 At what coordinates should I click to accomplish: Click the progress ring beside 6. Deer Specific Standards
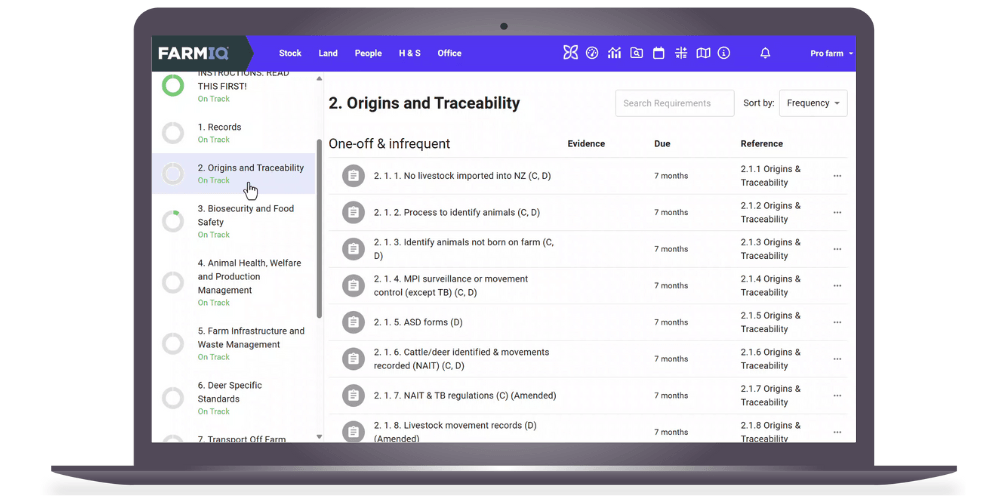(173, 398)
